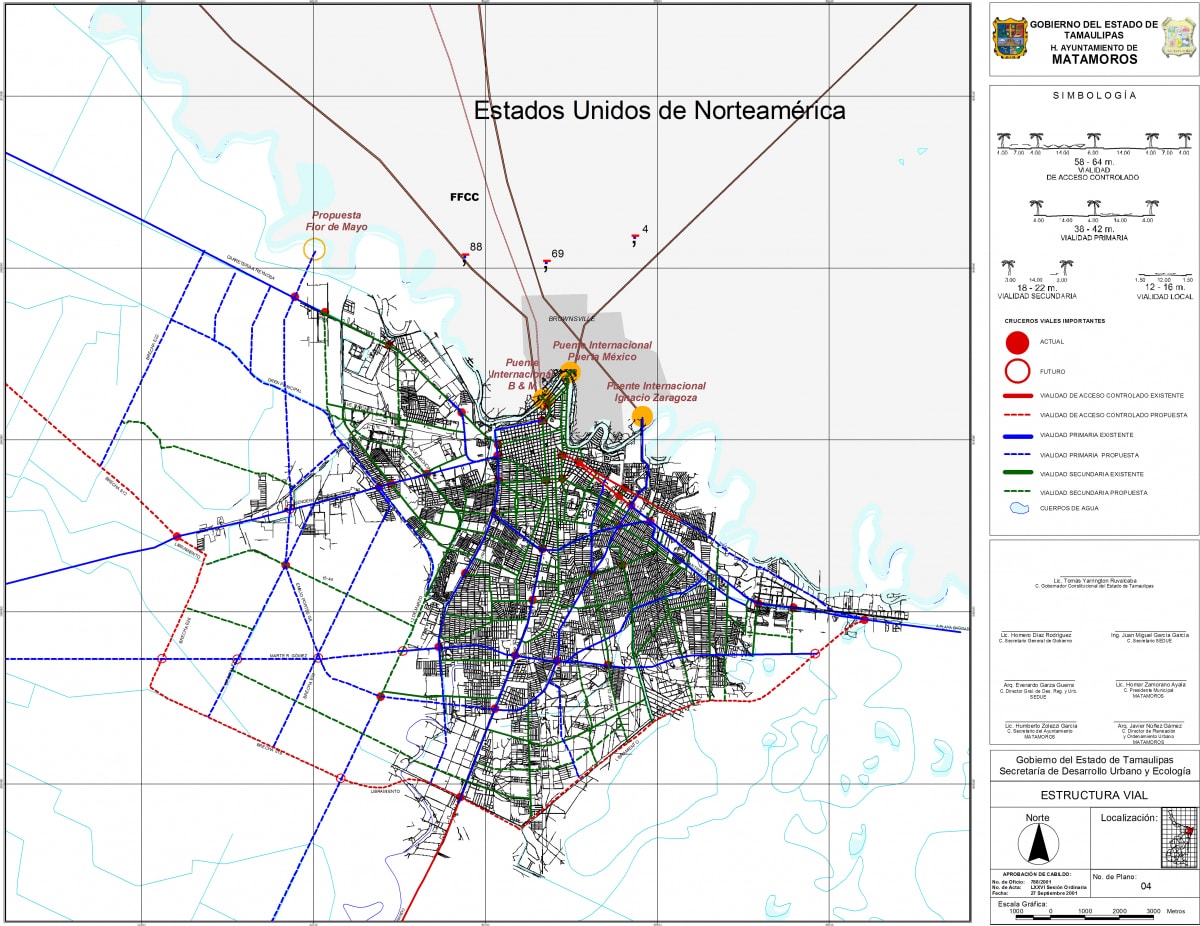Click the orange Puerta México bridge marker

point(570,372)
